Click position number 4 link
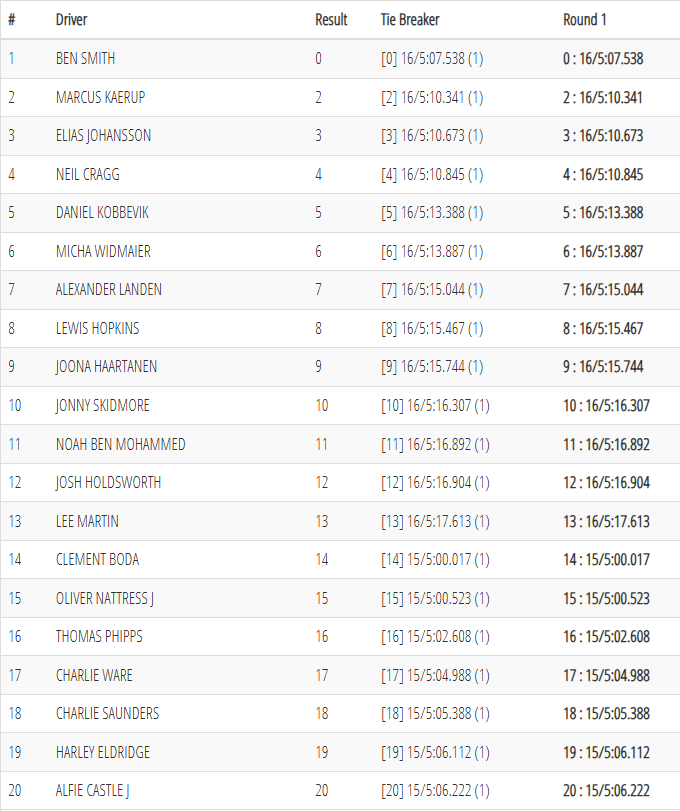This screenshot has width=680, height=811. 11,174
